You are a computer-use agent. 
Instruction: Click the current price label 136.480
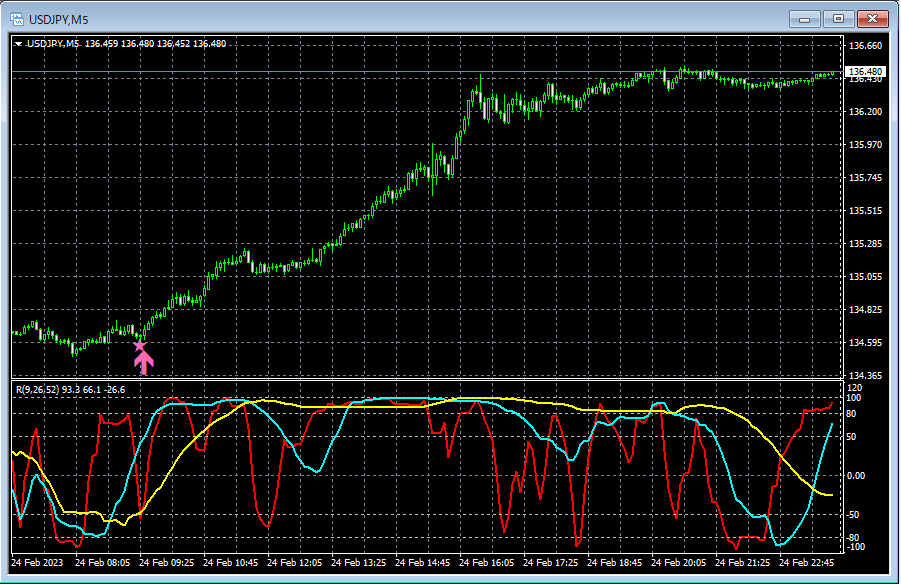(x=864, y=72)
